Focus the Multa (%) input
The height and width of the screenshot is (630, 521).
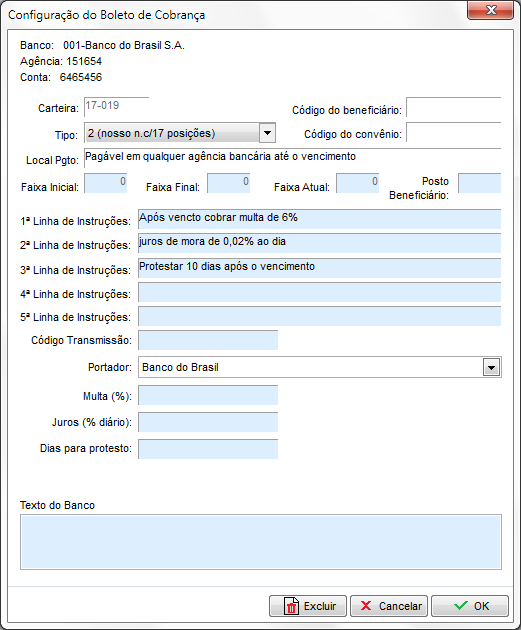(208, 395)
